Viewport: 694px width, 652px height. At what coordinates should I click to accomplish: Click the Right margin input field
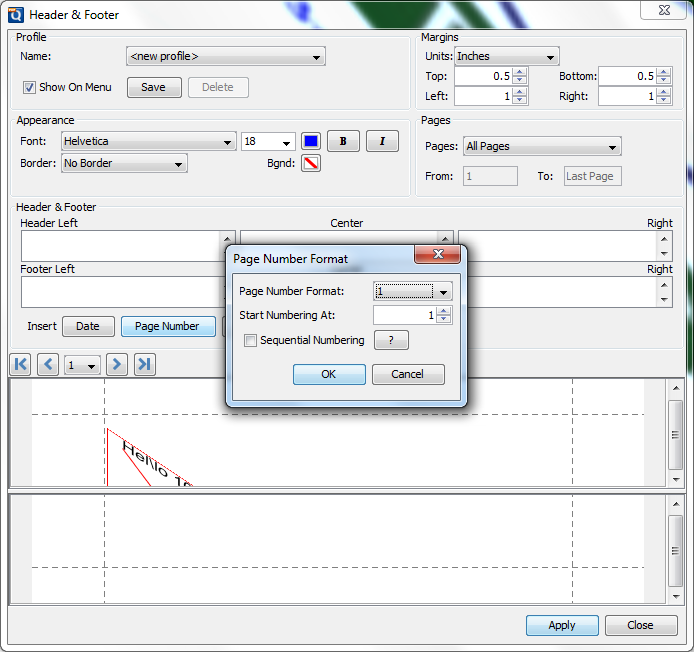tap(628, 96)
